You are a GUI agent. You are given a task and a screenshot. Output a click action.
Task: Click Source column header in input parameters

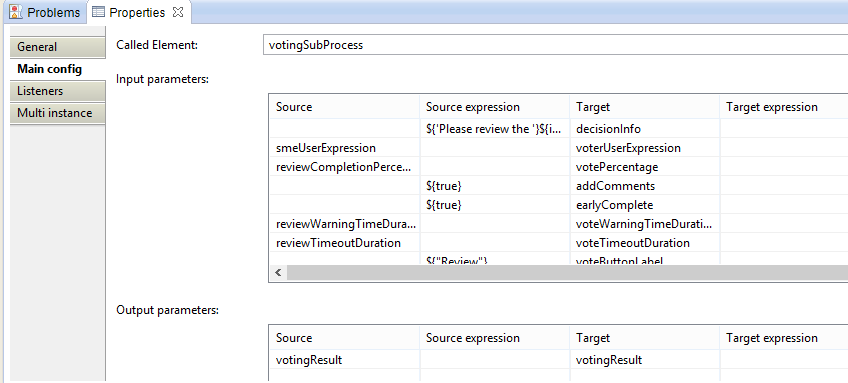tap(344, 107)
